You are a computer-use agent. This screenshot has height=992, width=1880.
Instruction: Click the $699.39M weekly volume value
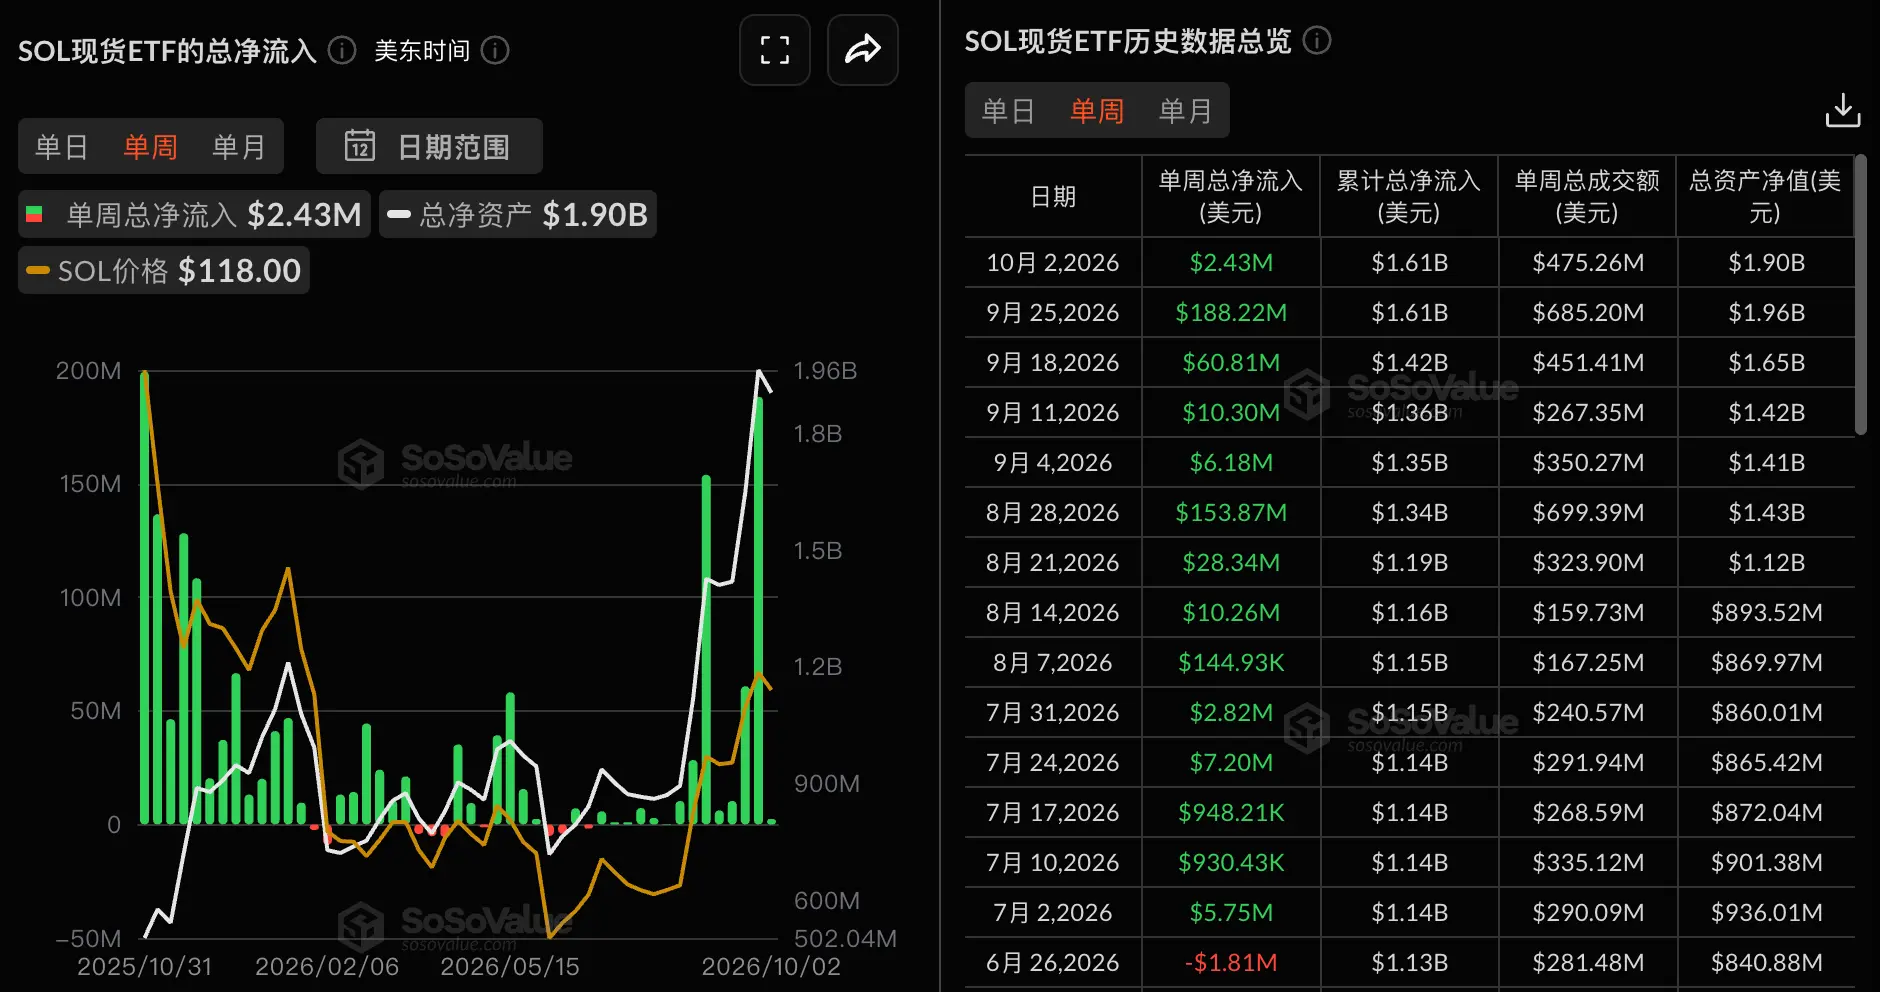(x=1588, y=512)
